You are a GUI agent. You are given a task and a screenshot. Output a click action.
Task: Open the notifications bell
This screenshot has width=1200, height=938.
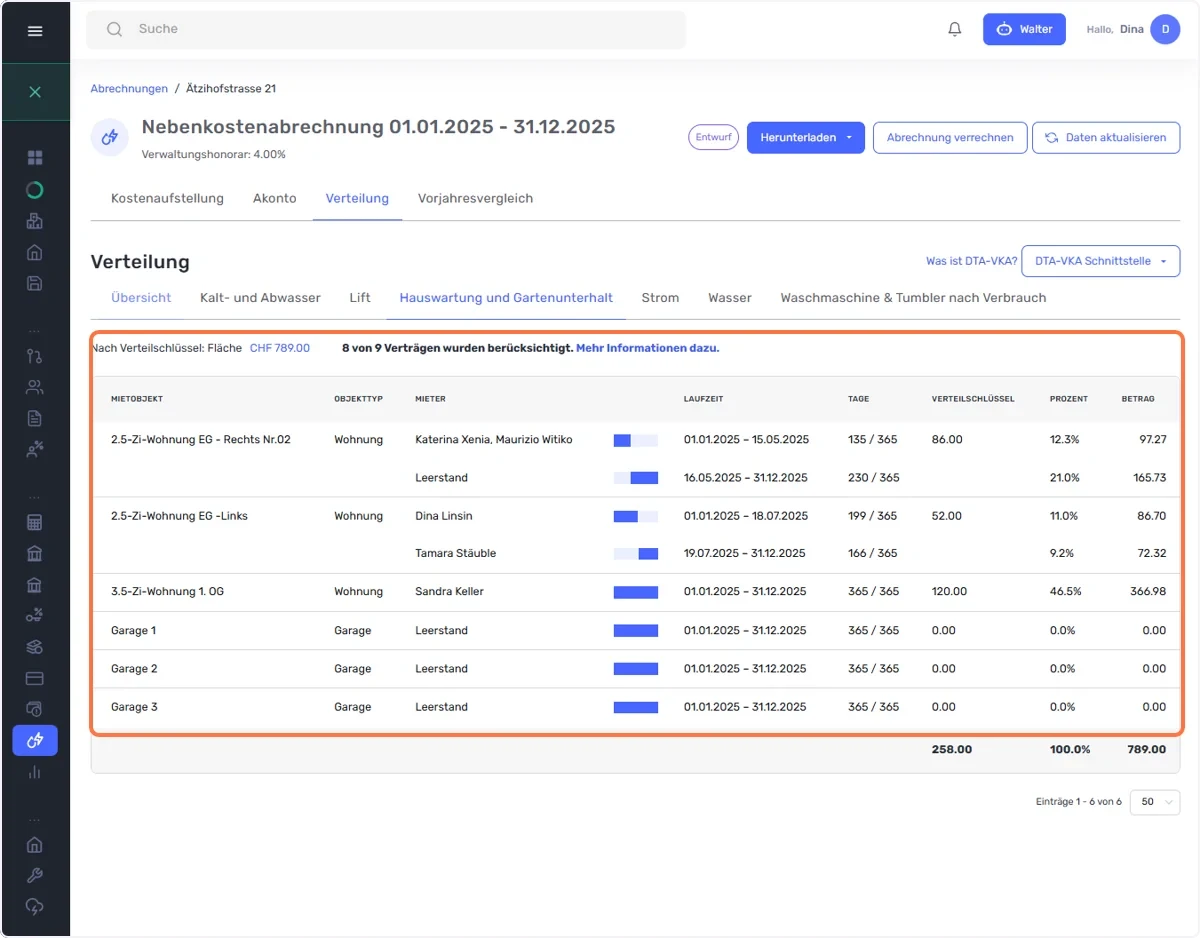(x=955, y=29)
